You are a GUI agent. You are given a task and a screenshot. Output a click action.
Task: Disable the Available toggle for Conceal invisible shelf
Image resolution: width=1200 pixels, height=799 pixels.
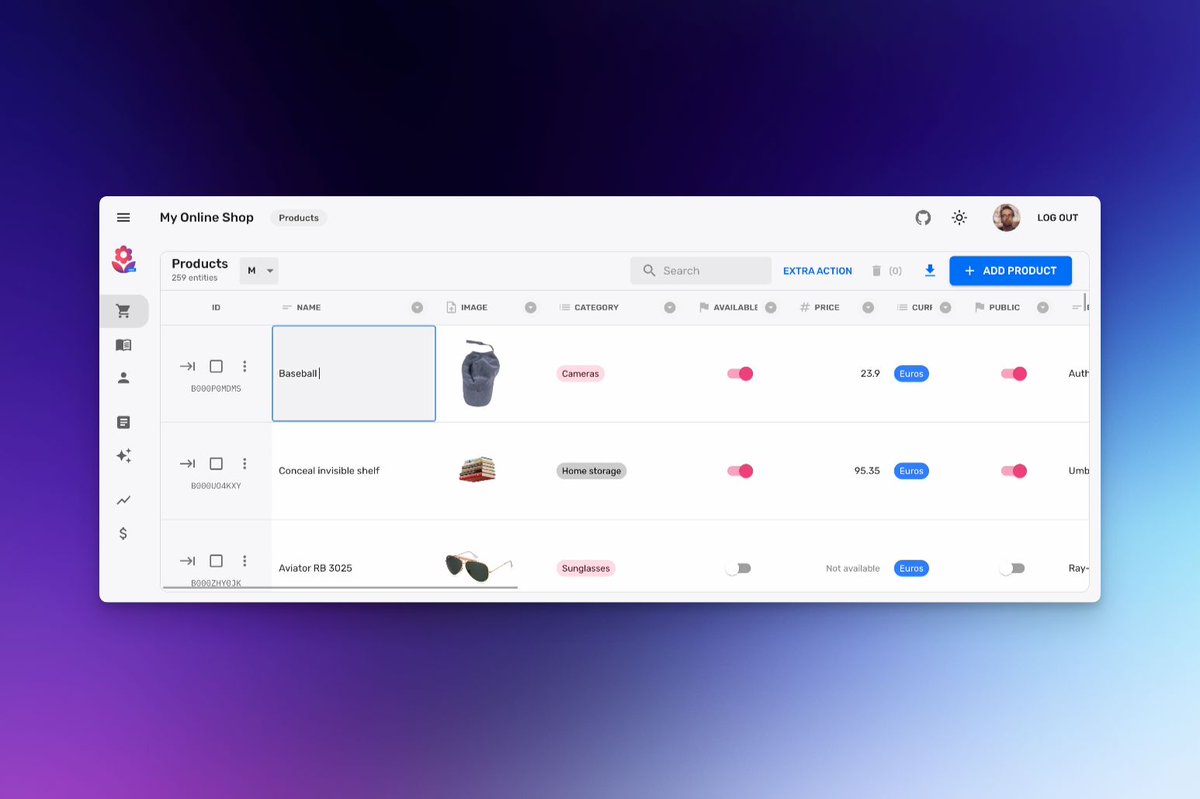coord(738,470)
